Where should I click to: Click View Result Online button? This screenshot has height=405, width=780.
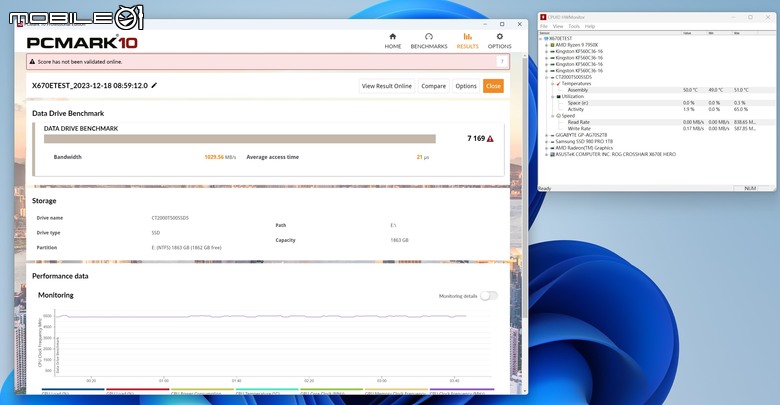pyautogui.click(x=387, y=86)
